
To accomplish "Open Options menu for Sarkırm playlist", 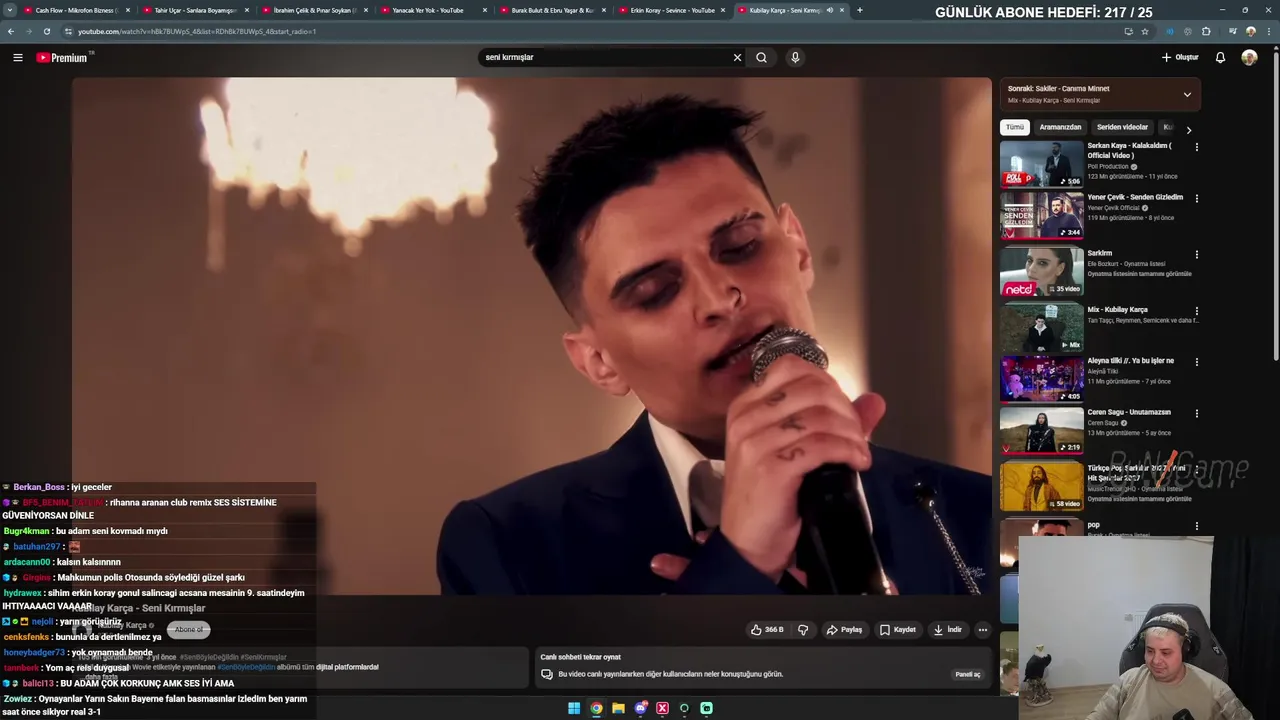I will (1196, 255).
